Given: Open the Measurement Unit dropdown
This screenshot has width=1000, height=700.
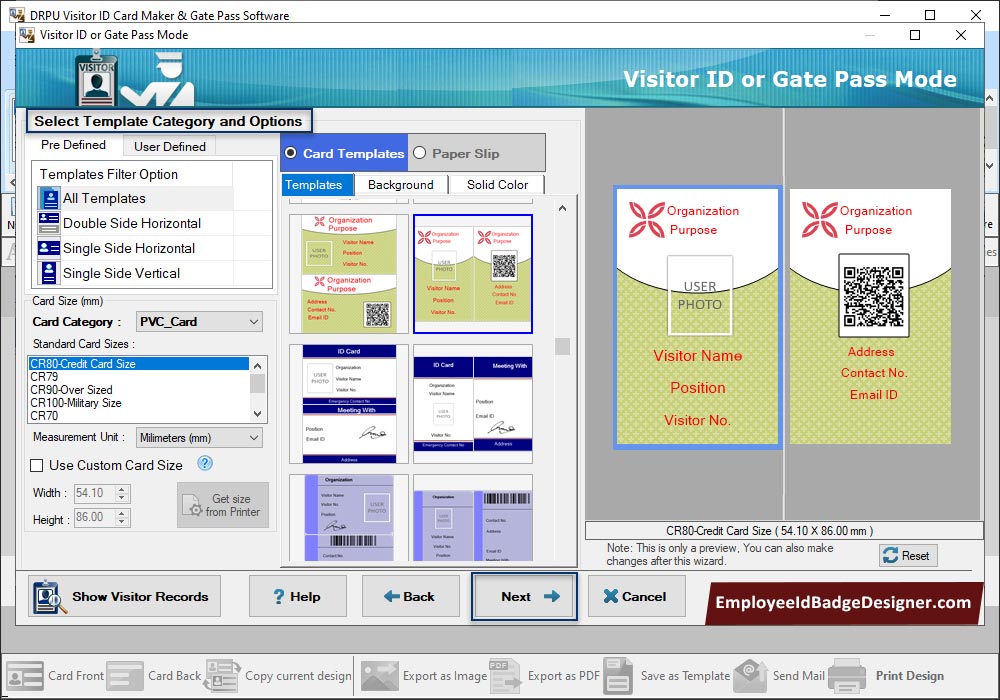Looking at the screenshot, I should pyautogui.click(x=199, y=438).
